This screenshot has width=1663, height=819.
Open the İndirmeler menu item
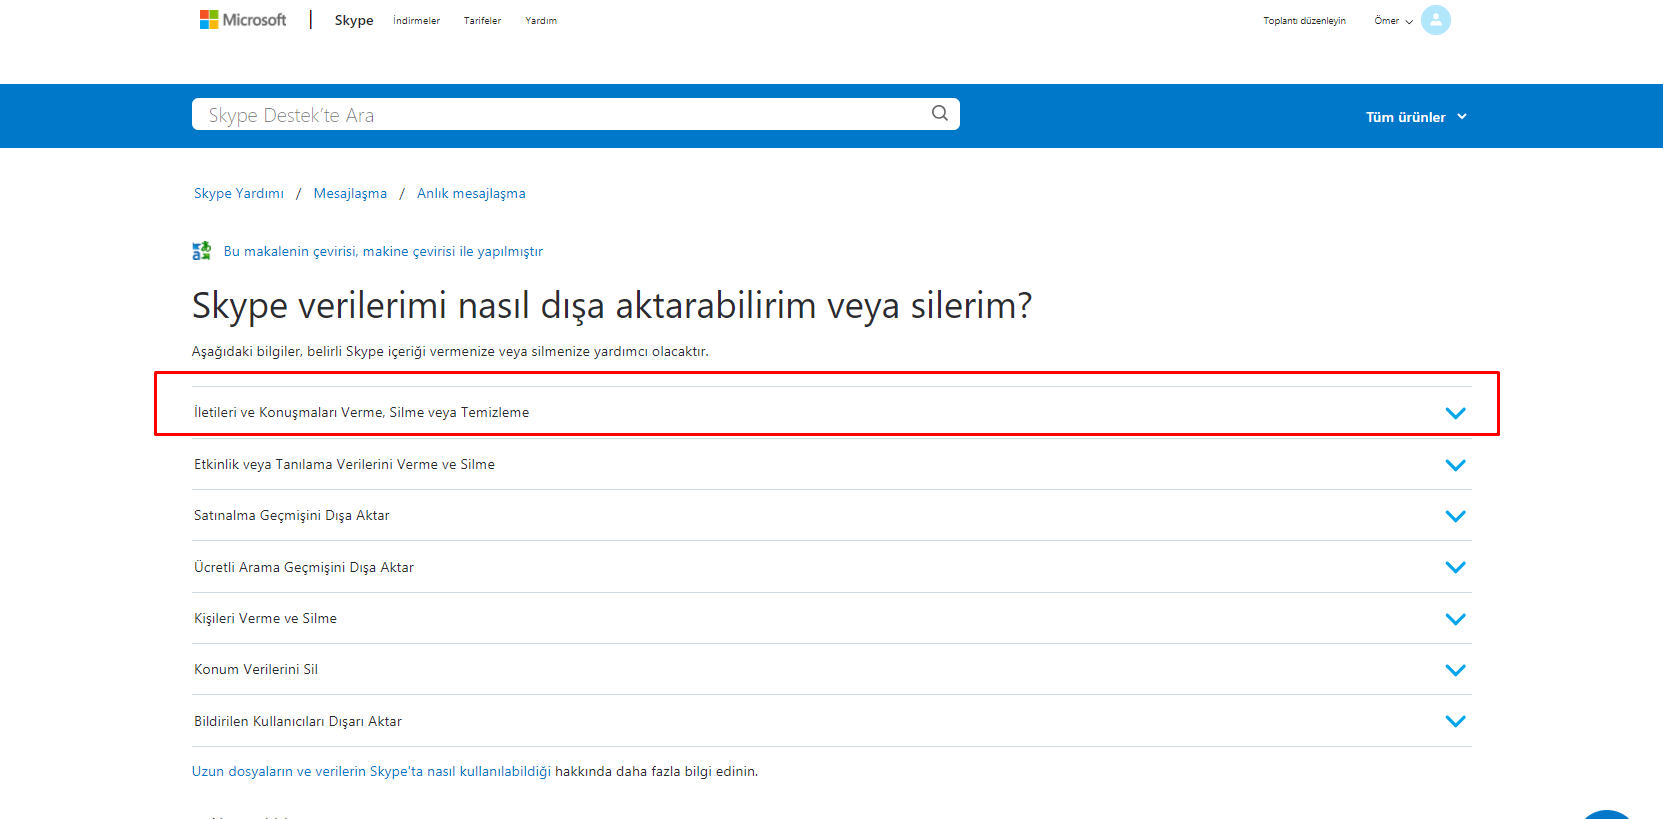click(x=416, y=21)
